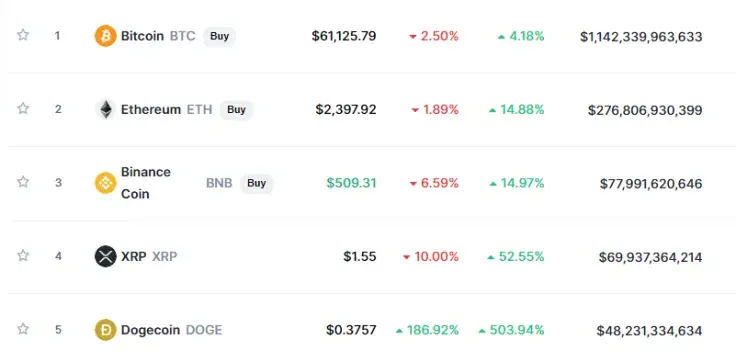Click the Binance Coin logo icon
This screenshot has width=736, height=362.
105,183
